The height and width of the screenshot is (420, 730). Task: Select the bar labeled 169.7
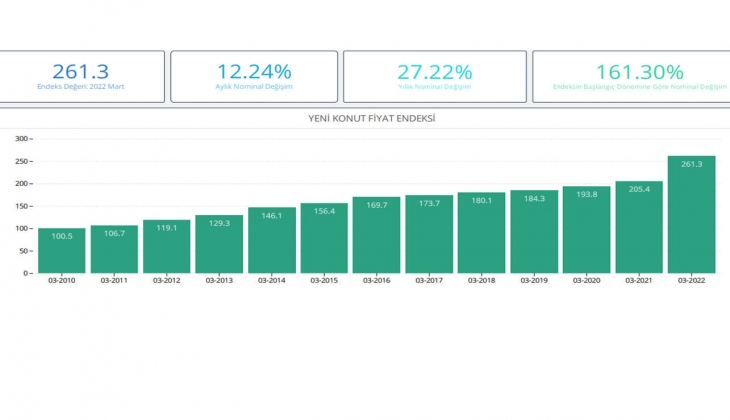point(376,235)
